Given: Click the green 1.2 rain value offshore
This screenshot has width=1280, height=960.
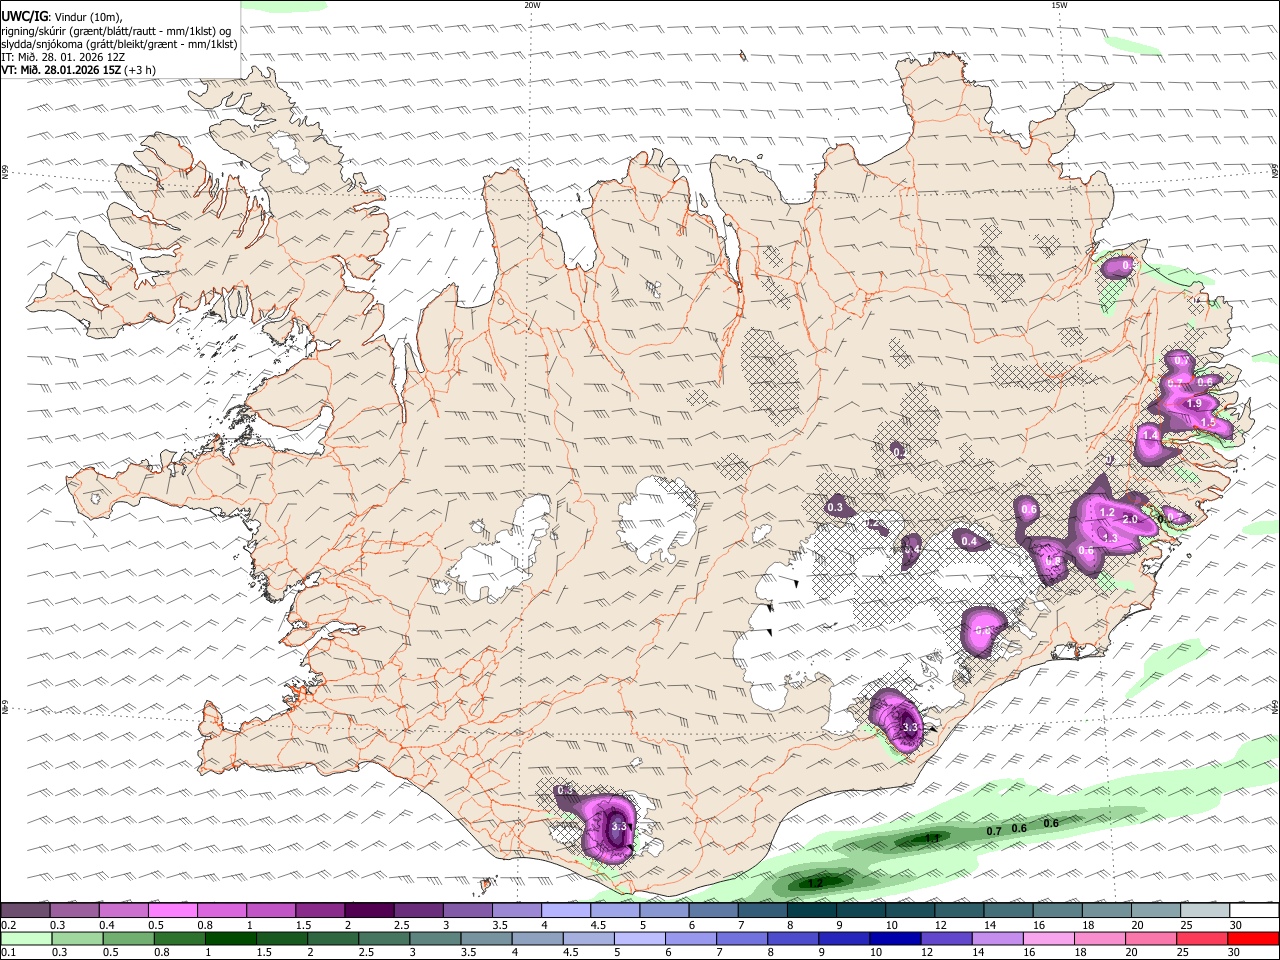Looking at the screenshot, I should click(815, 883).
